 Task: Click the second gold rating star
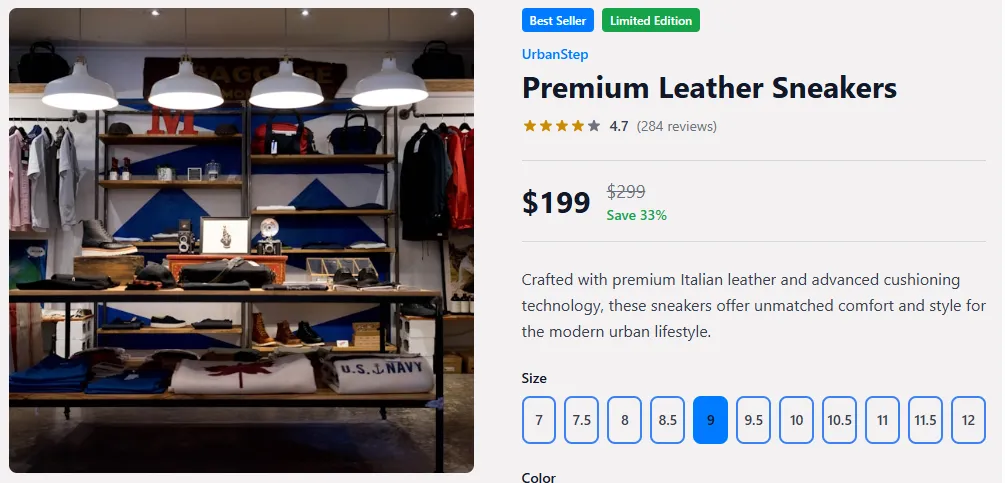point(545,126)
